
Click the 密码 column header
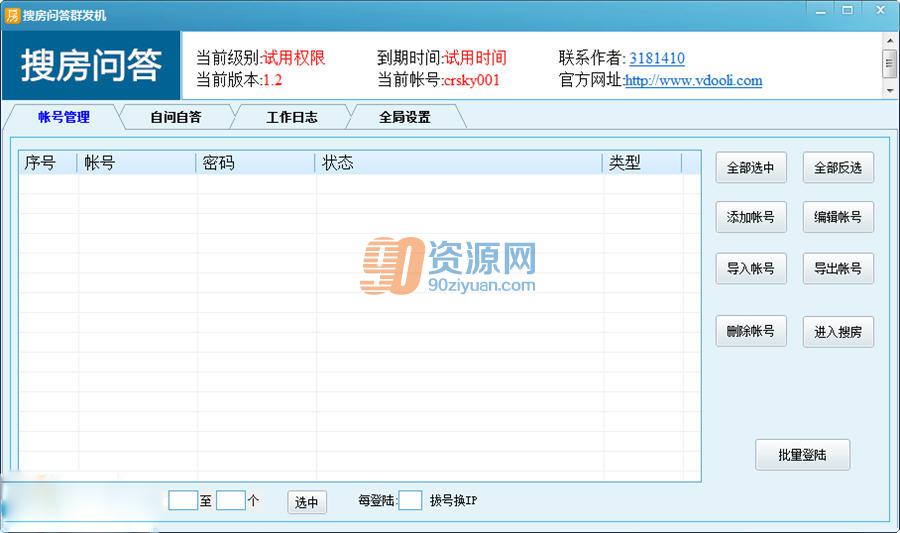pyautogui.click(x=255, y=163)
